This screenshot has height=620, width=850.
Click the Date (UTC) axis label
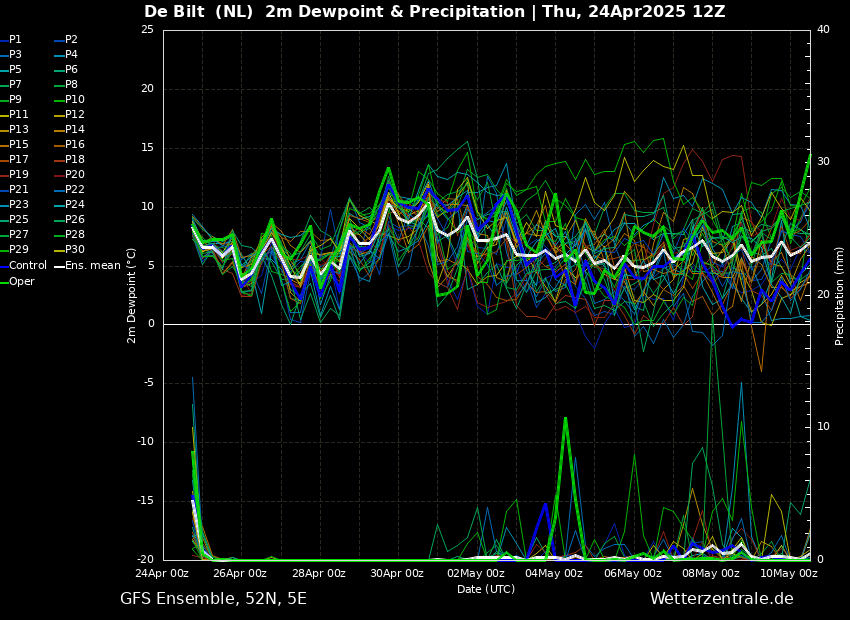point(486,590)
